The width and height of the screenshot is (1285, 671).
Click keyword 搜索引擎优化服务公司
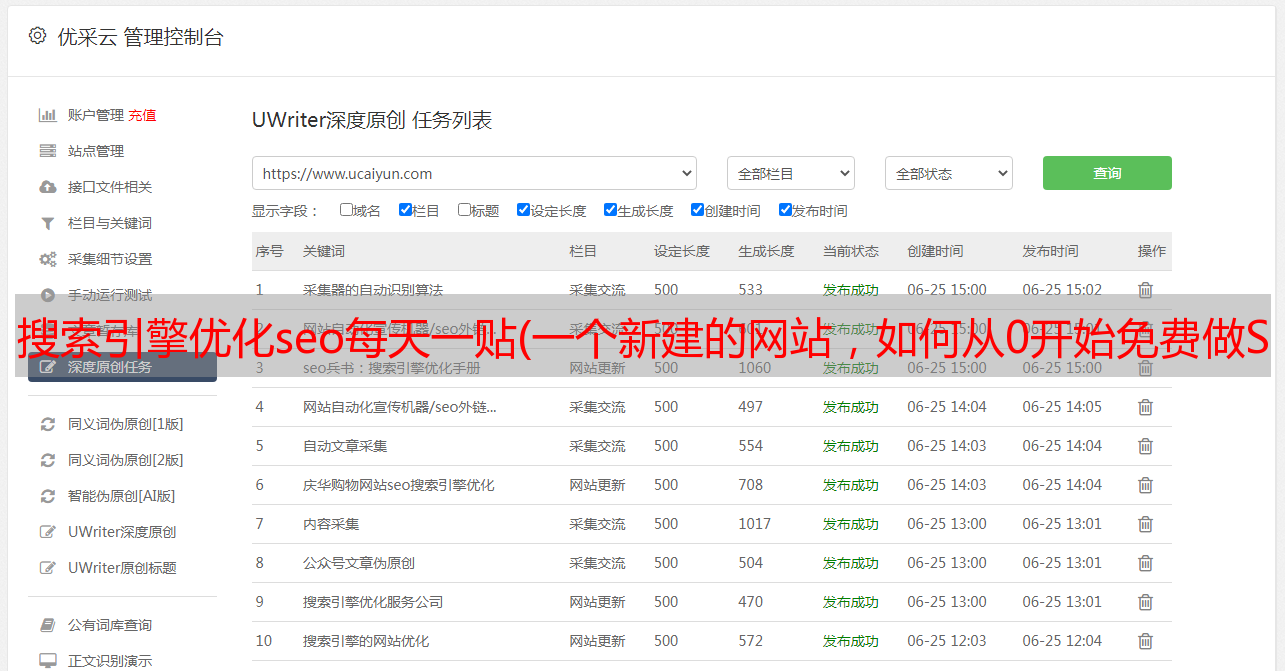point(373,602)
